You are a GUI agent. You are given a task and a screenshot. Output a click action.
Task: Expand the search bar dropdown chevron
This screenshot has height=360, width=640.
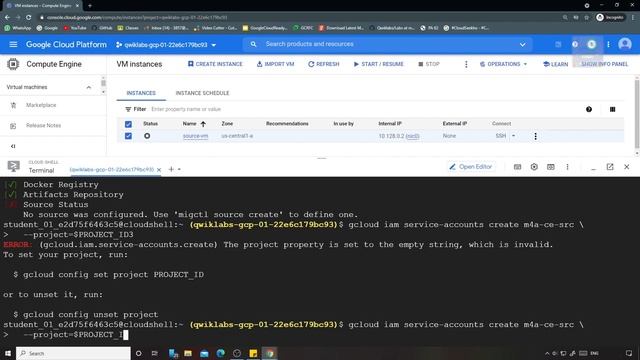(522, 44)
